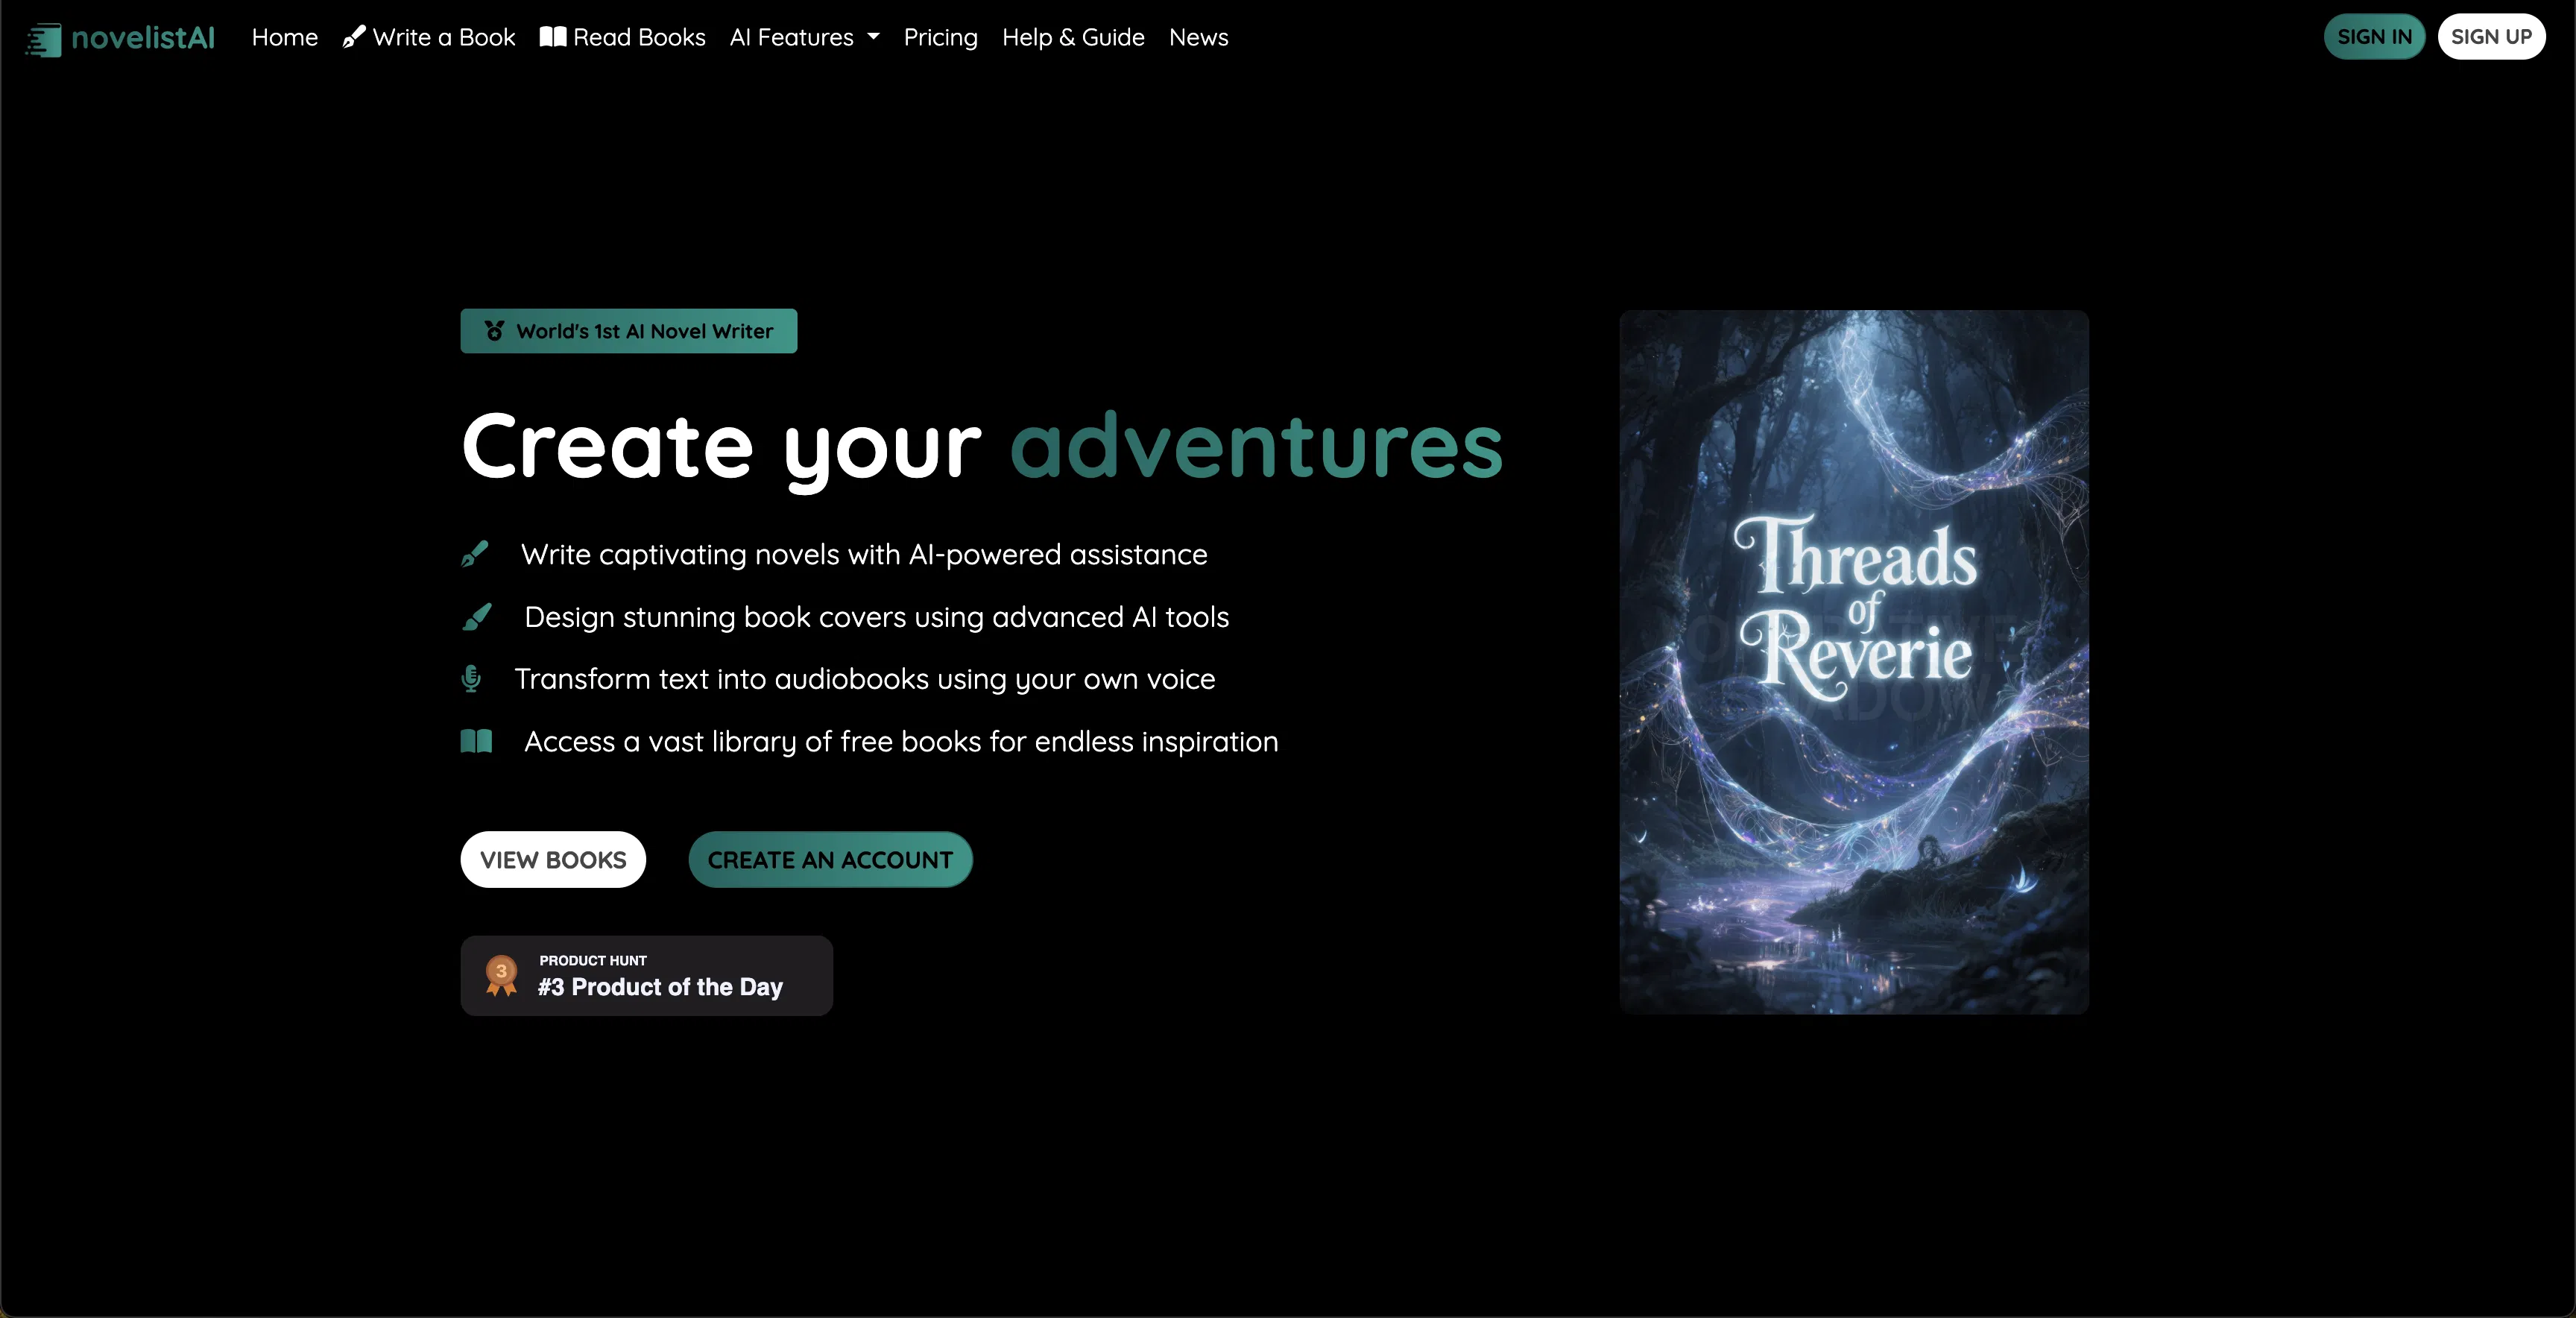
Task: Expand the chevron next to AI Features
Action: pyautogui.click(x=872, y=37)
